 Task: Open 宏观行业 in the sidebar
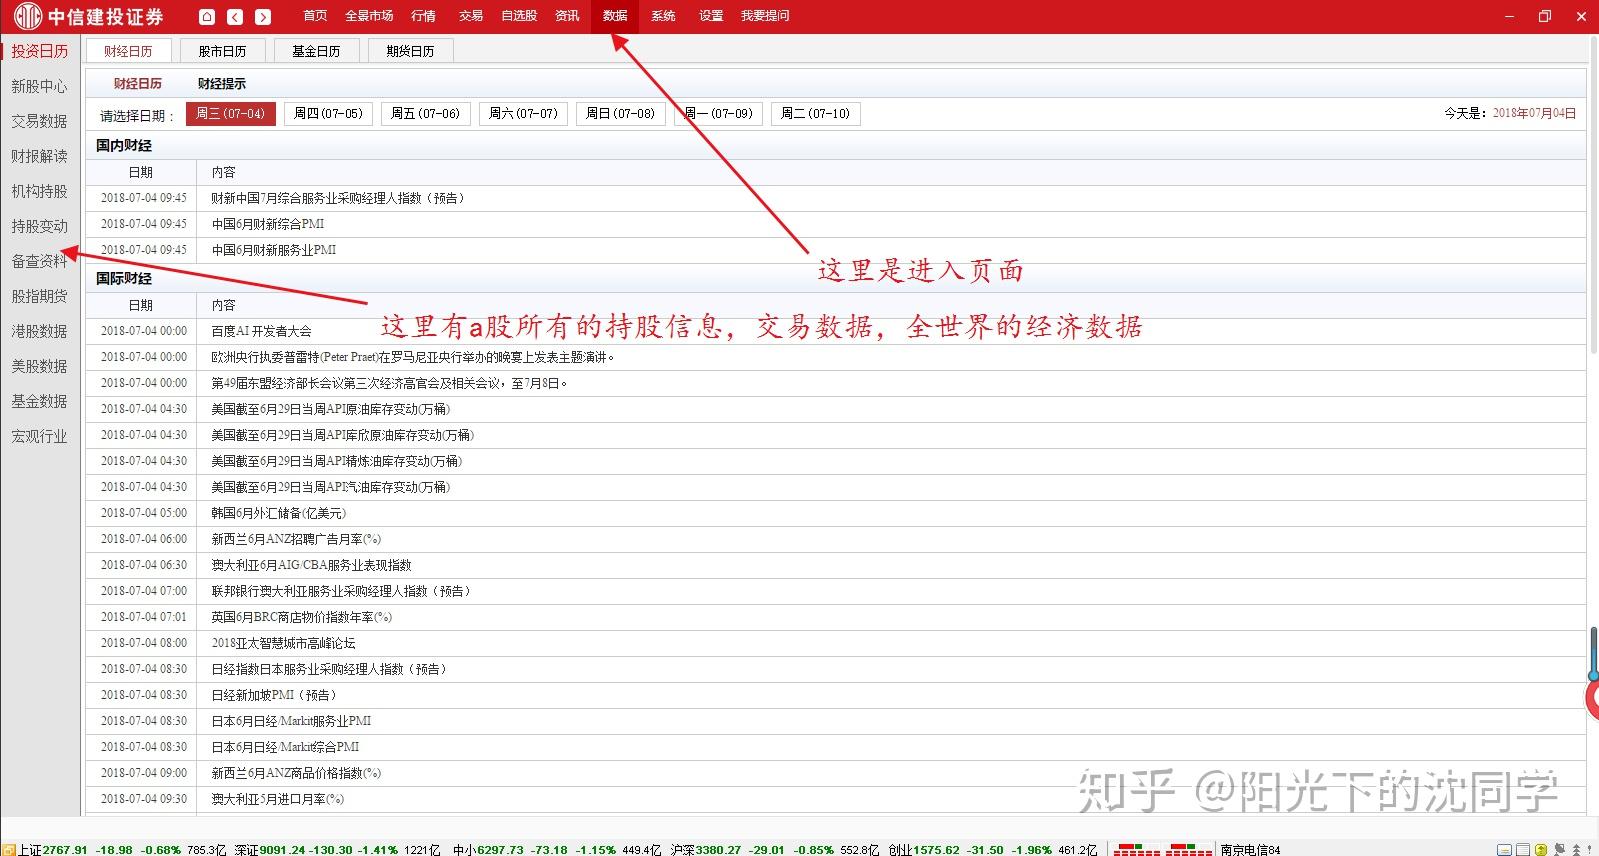coord(39,436)
